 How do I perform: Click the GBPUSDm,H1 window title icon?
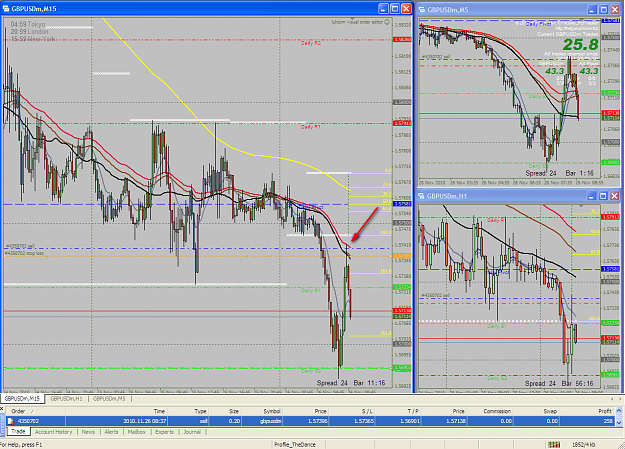tap(422, 196)
